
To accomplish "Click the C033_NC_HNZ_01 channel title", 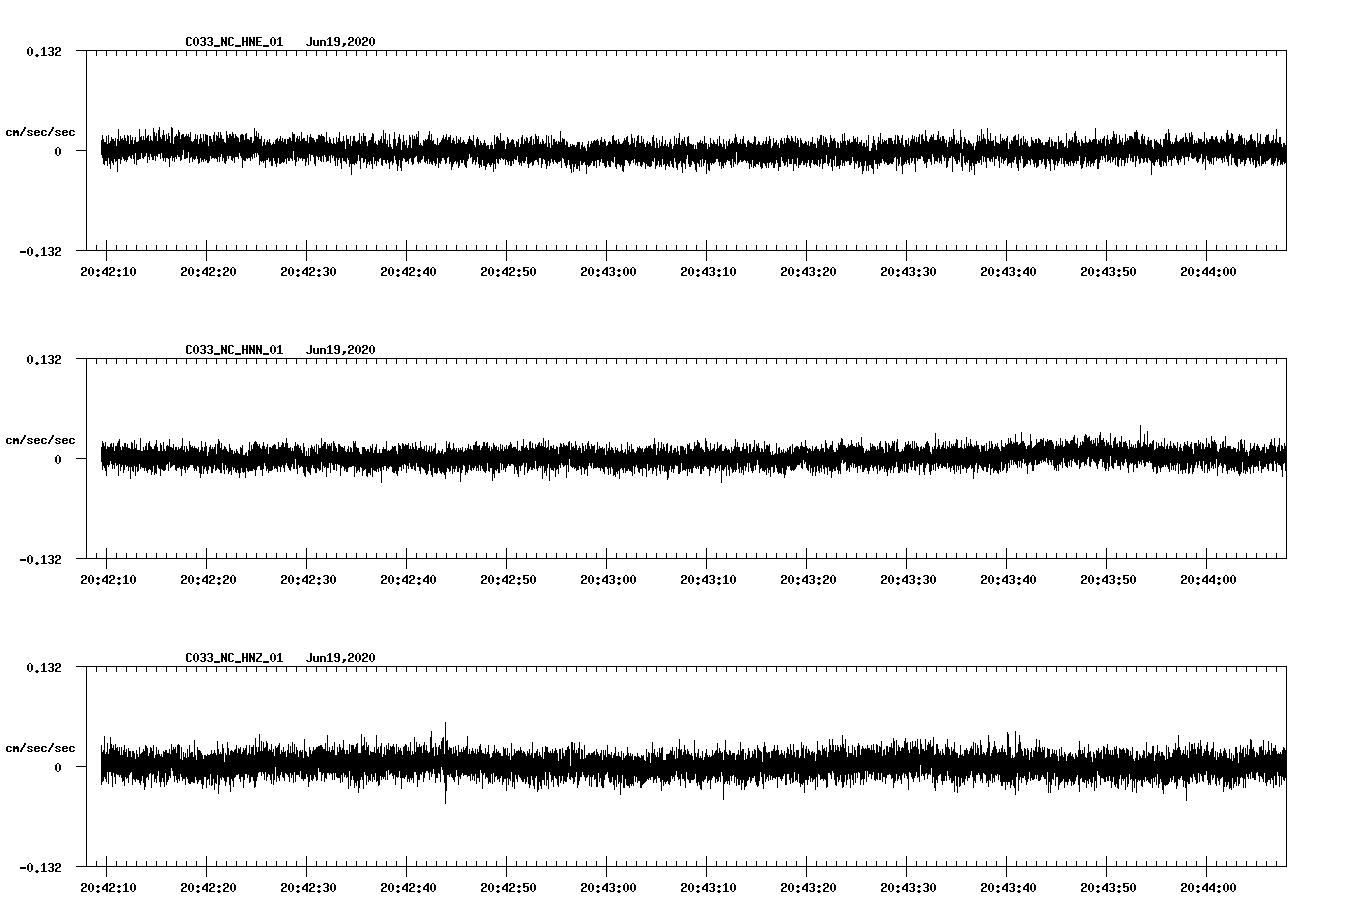I will click(234, 658).
